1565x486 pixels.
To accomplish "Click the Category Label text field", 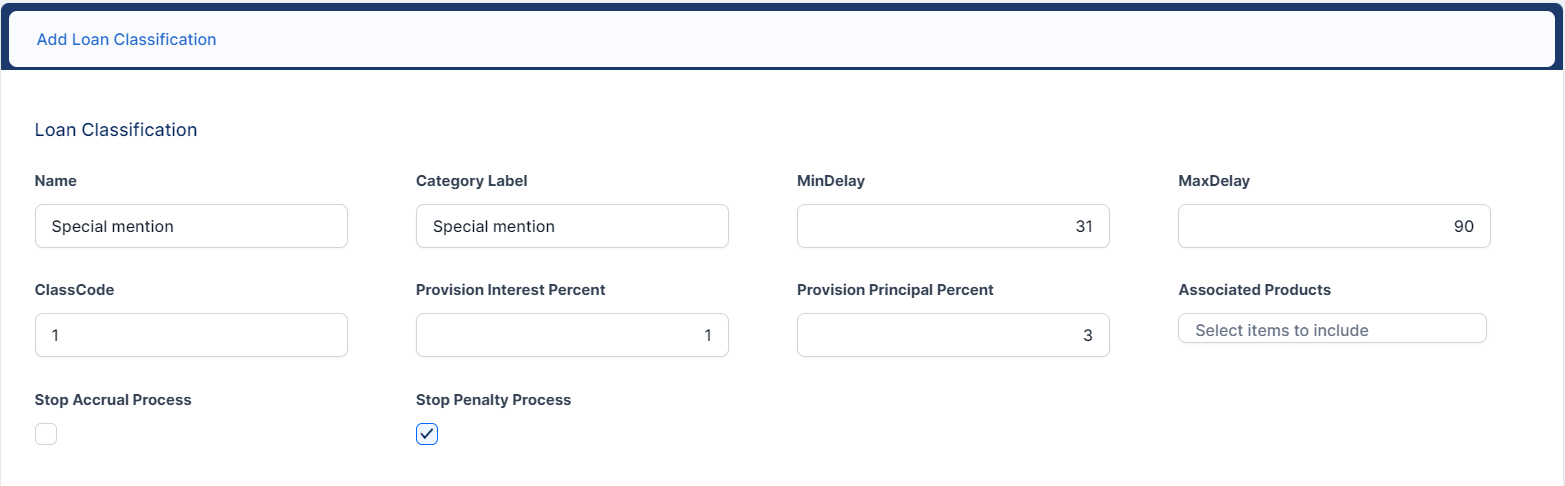I will (x=572, y=226).
